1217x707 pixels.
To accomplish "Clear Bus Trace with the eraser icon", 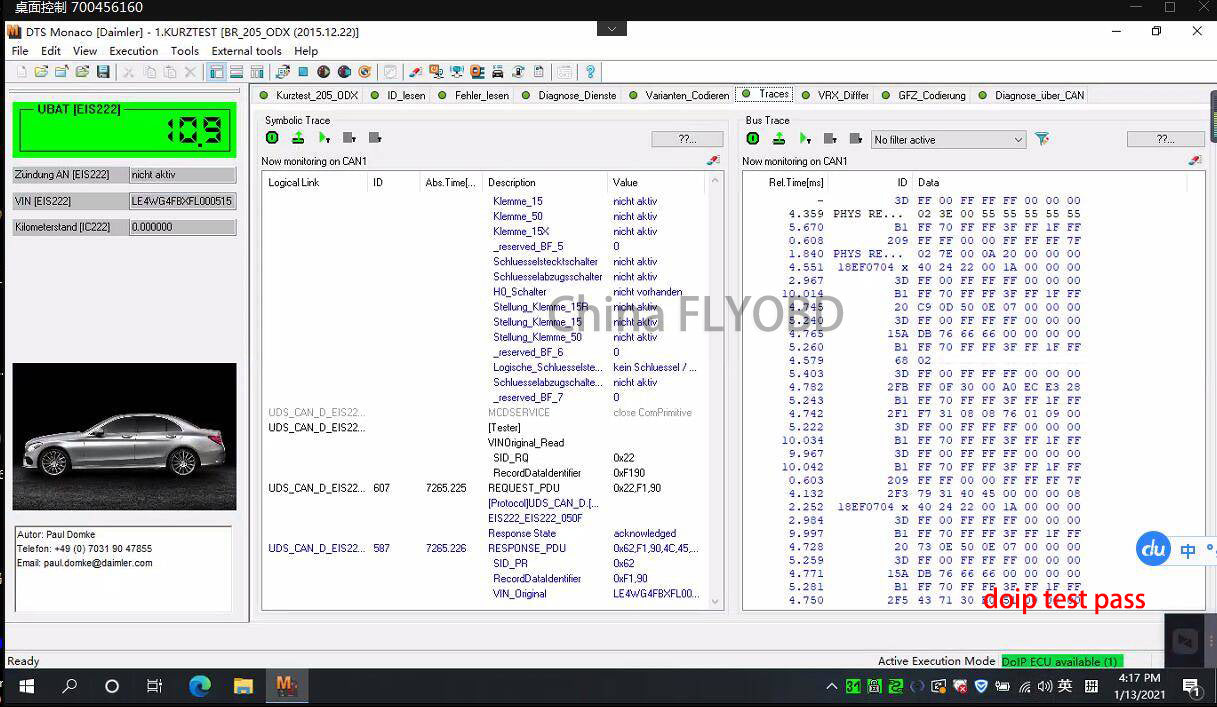I will coord(1194,160).
